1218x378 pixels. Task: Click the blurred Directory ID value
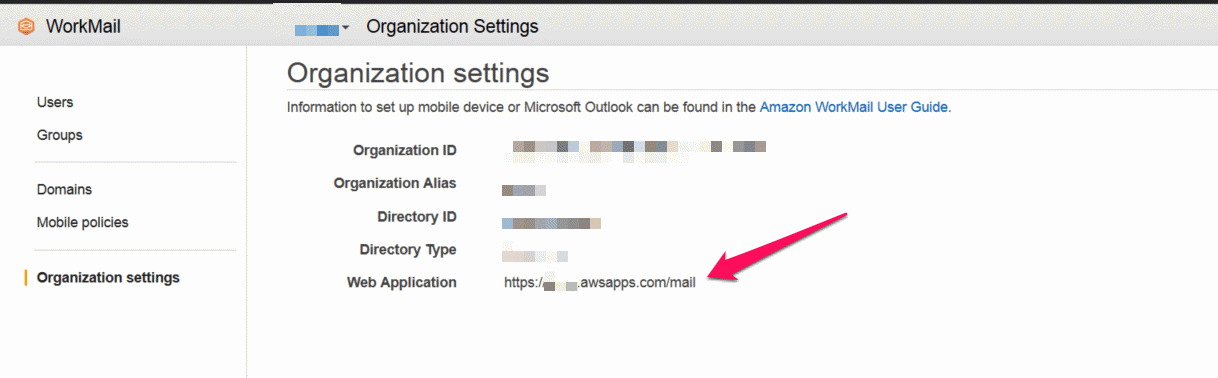point(551,223)
